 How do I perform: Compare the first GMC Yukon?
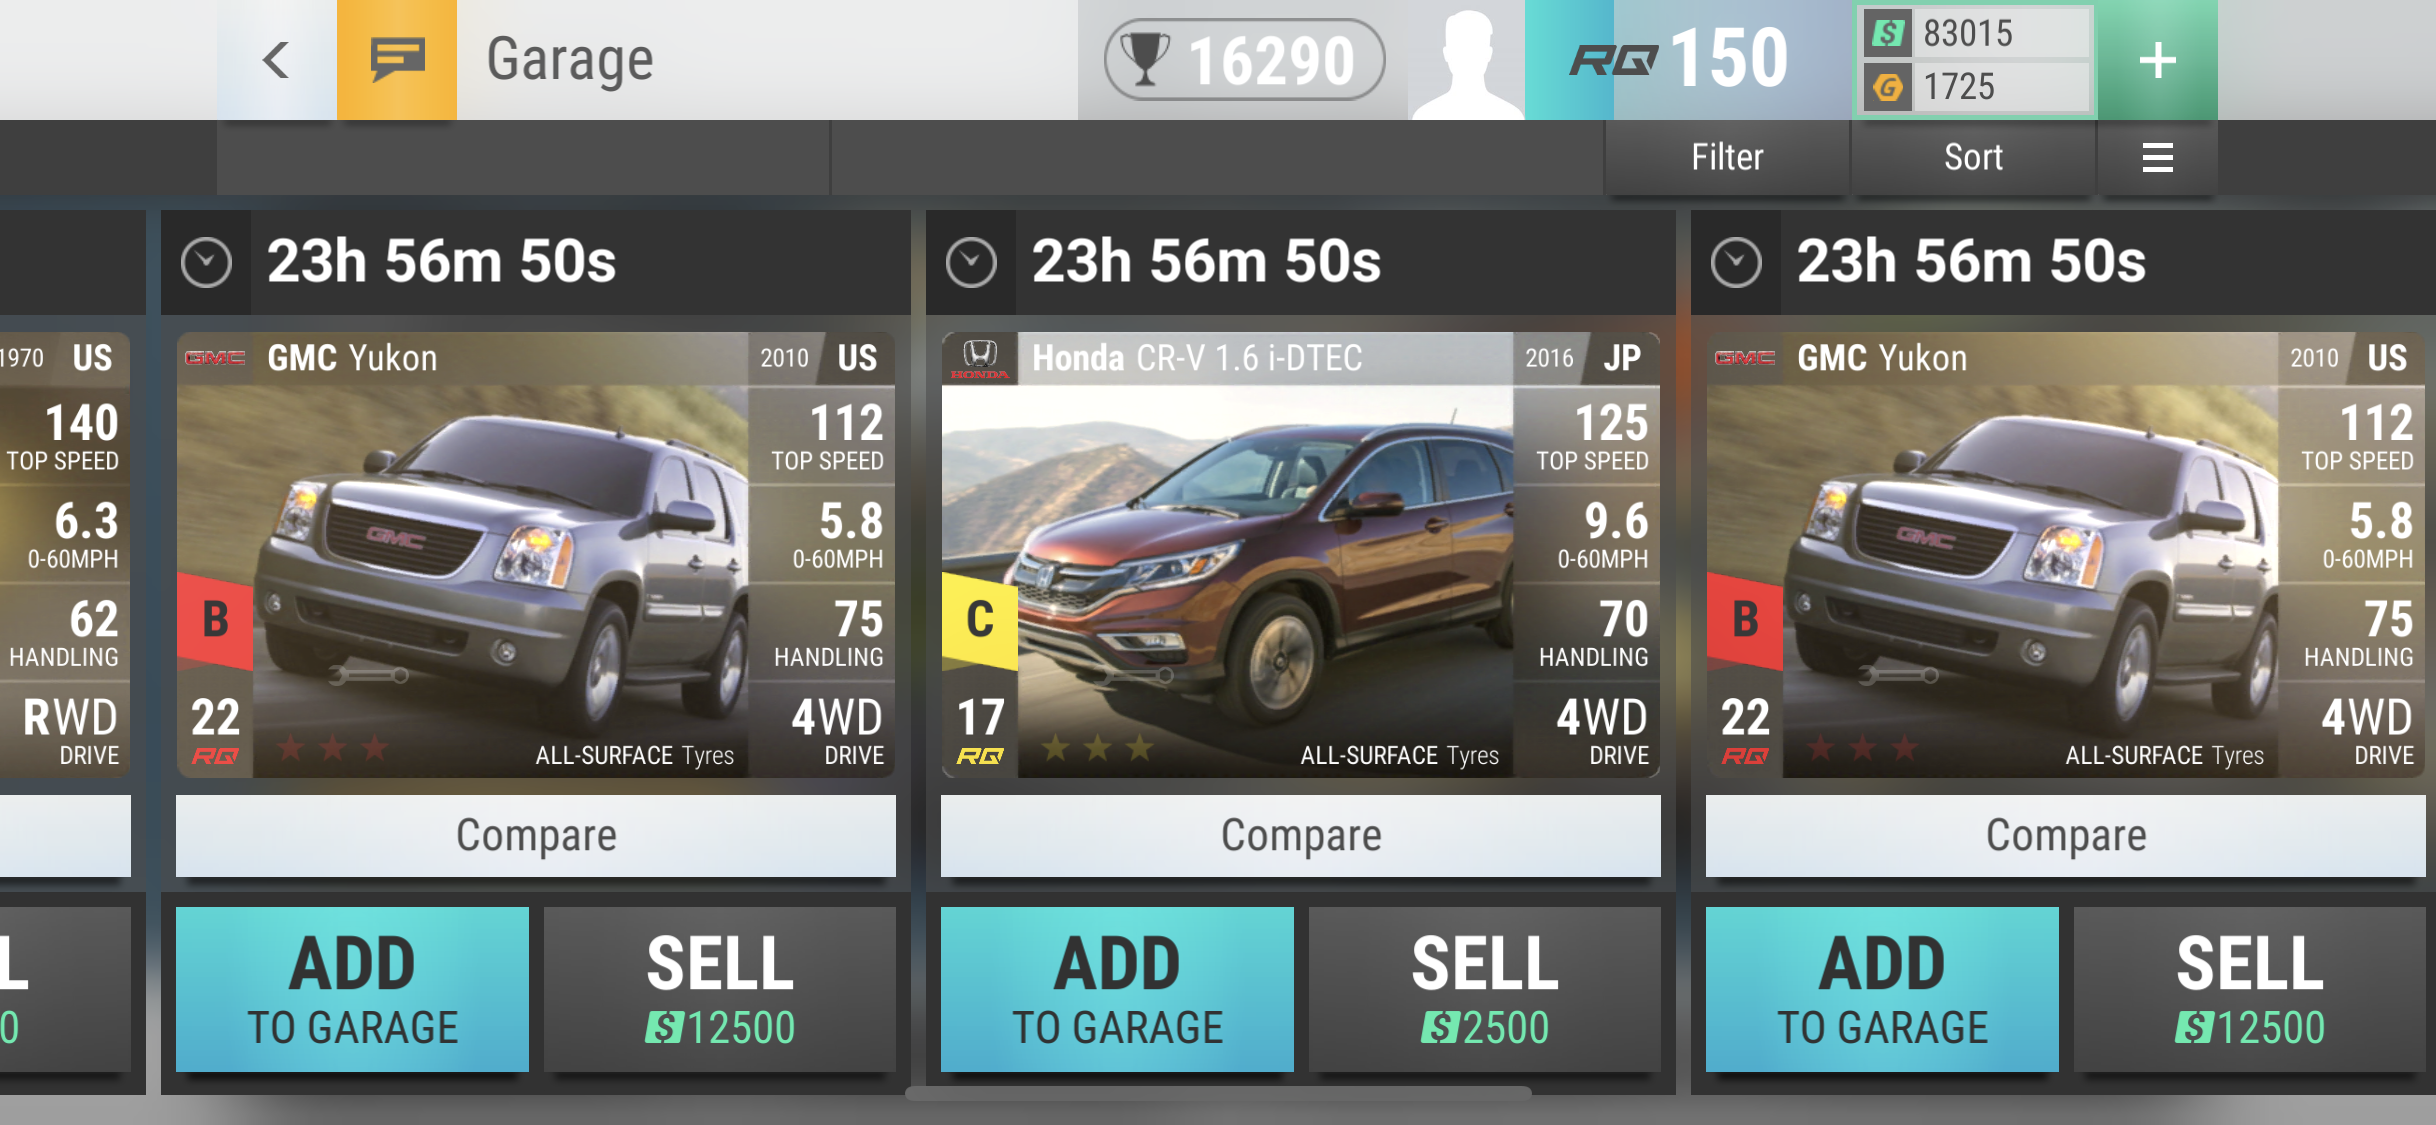coord(536,835)
